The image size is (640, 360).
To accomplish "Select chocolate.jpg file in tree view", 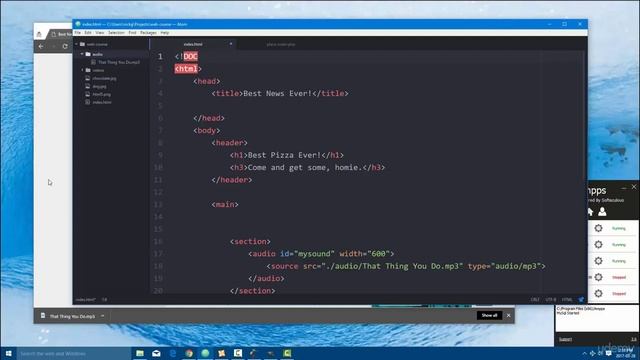I will coord(104,78).
